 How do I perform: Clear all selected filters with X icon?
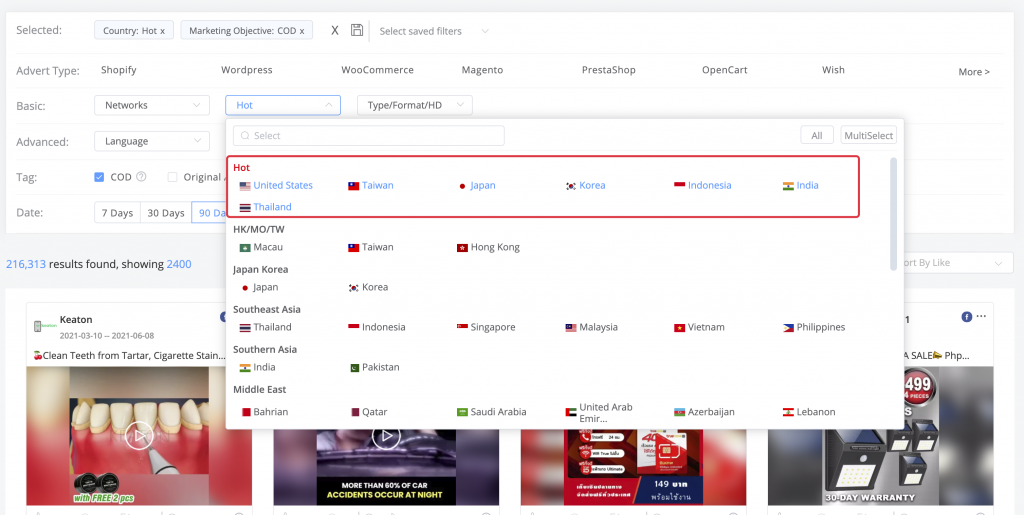[x=335, y=31]
